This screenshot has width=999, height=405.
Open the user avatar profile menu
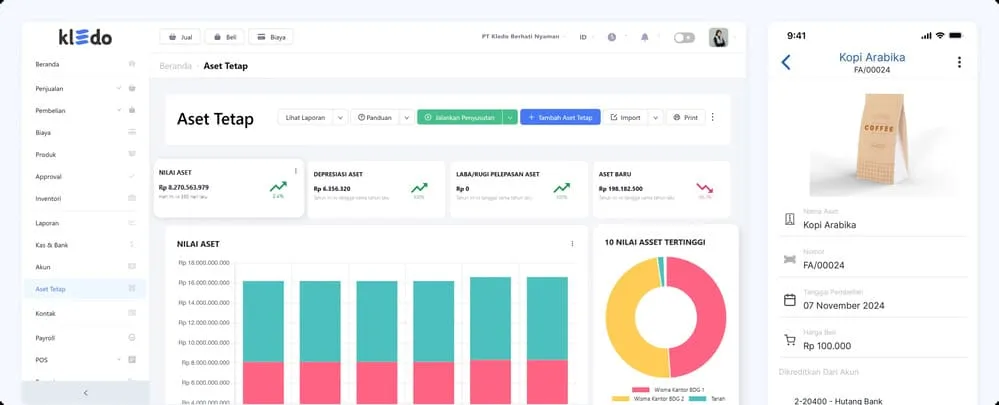719,38
